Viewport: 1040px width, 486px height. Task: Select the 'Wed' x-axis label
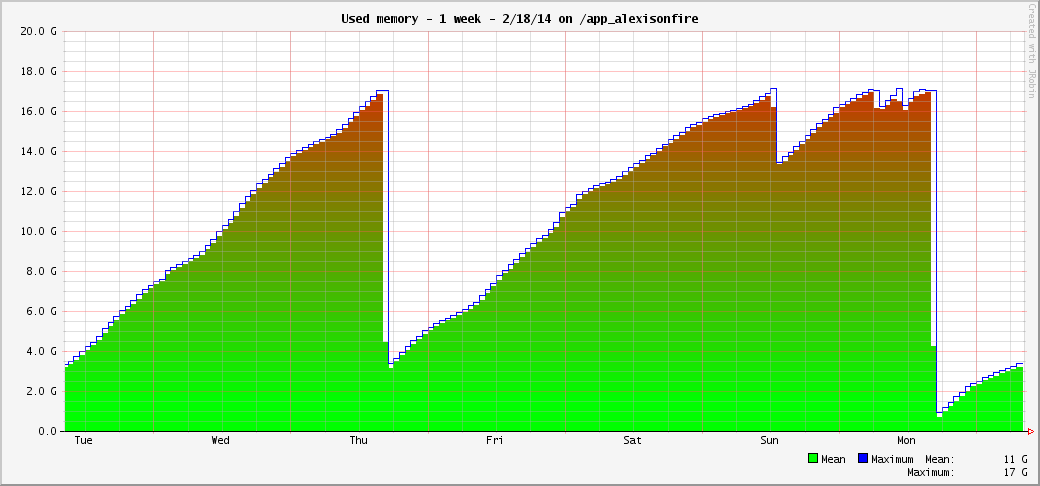coord(220,440)
